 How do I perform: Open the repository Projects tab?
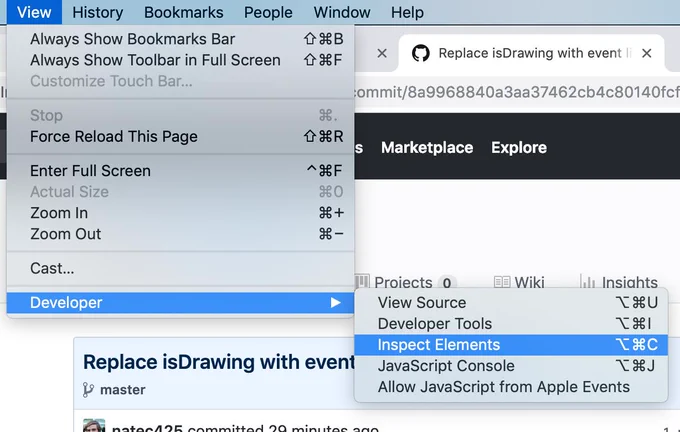click(405, 282)
